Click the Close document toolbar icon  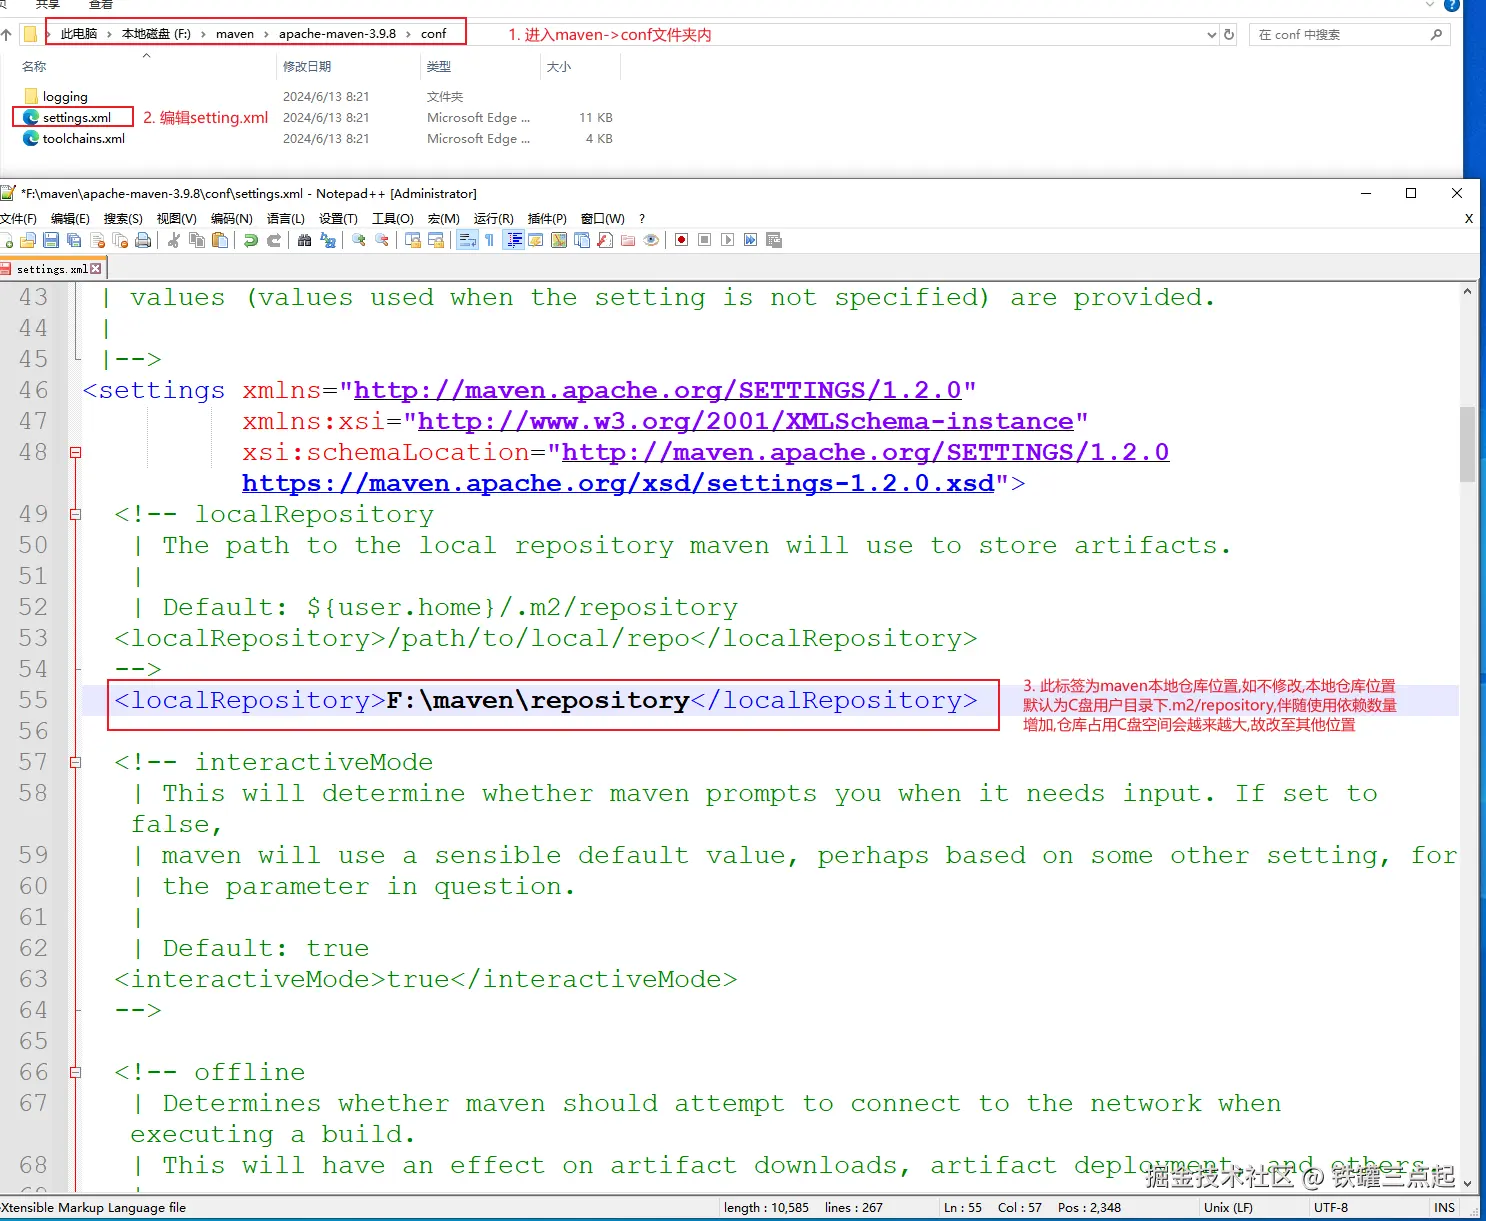97,240
